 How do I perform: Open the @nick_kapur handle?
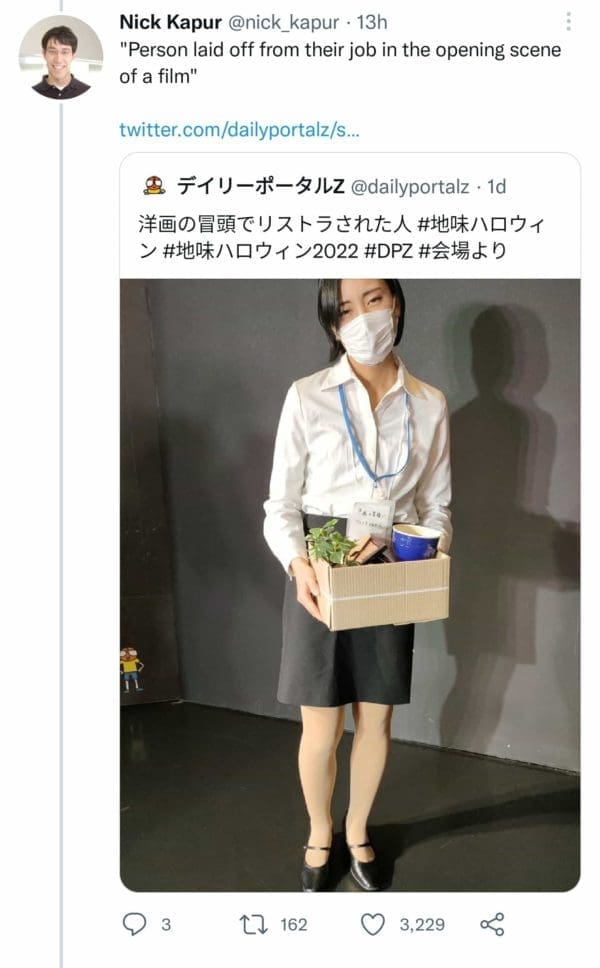(x=284, y=22)
